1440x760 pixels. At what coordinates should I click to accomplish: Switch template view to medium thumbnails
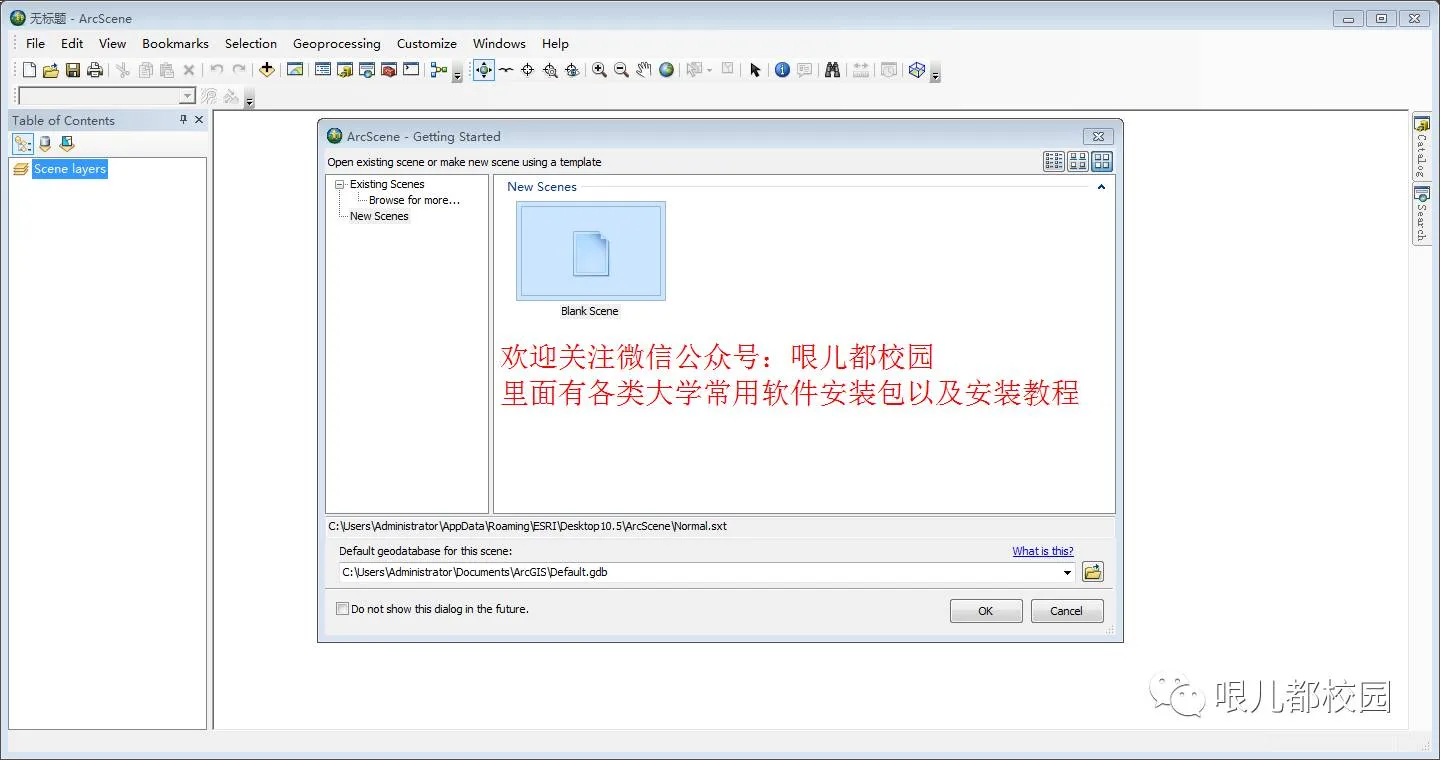1078,161
